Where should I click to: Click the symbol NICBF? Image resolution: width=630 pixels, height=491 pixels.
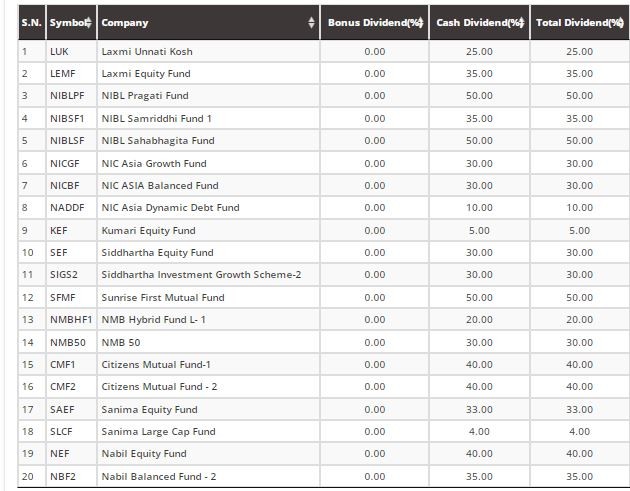tap(65, 186)
